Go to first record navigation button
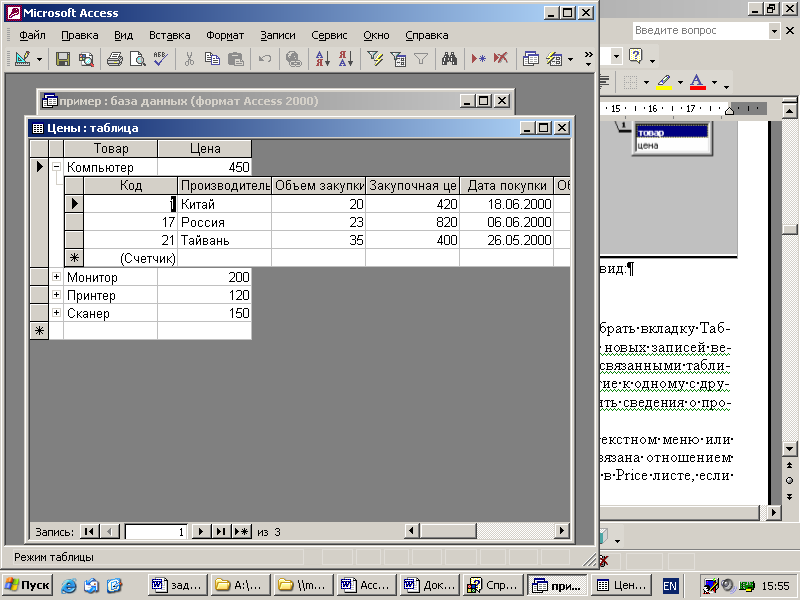Image resolution: width=800 pixels, height=600 pixels. click(x=89, y=532)
